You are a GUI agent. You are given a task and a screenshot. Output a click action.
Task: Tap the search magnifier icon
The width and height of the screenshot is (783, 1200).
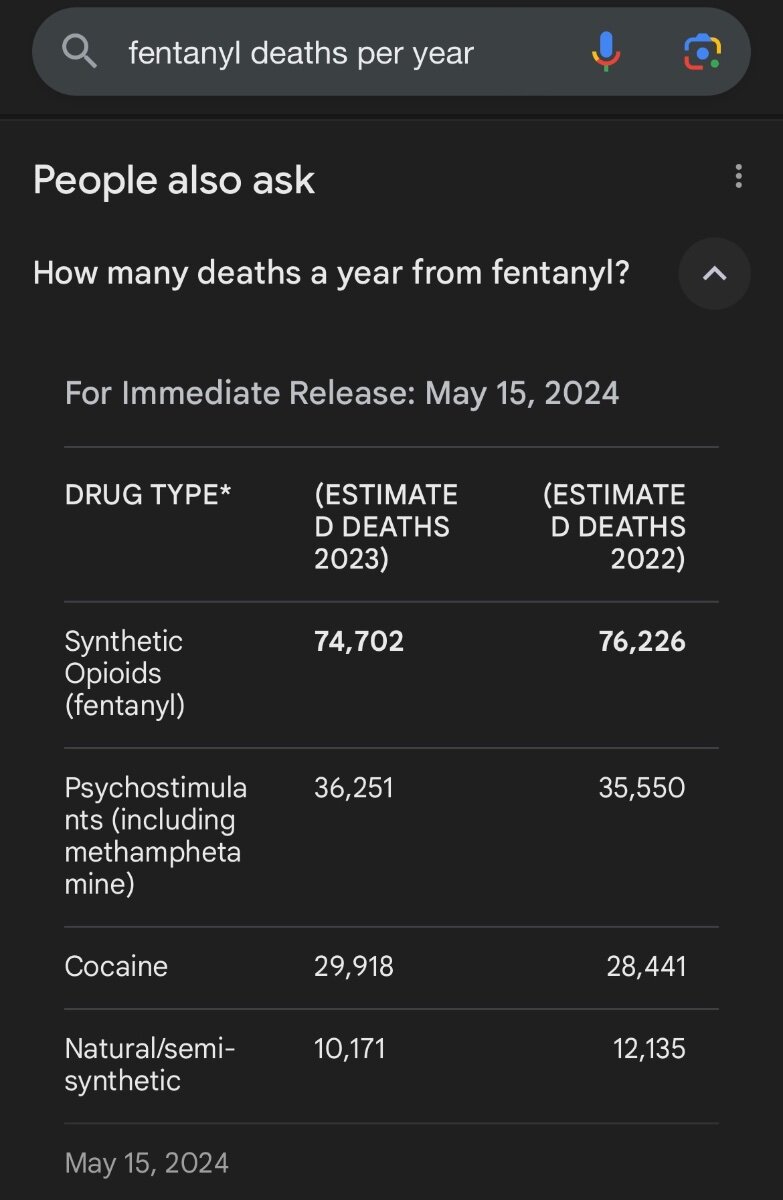[x=79, y=52]
